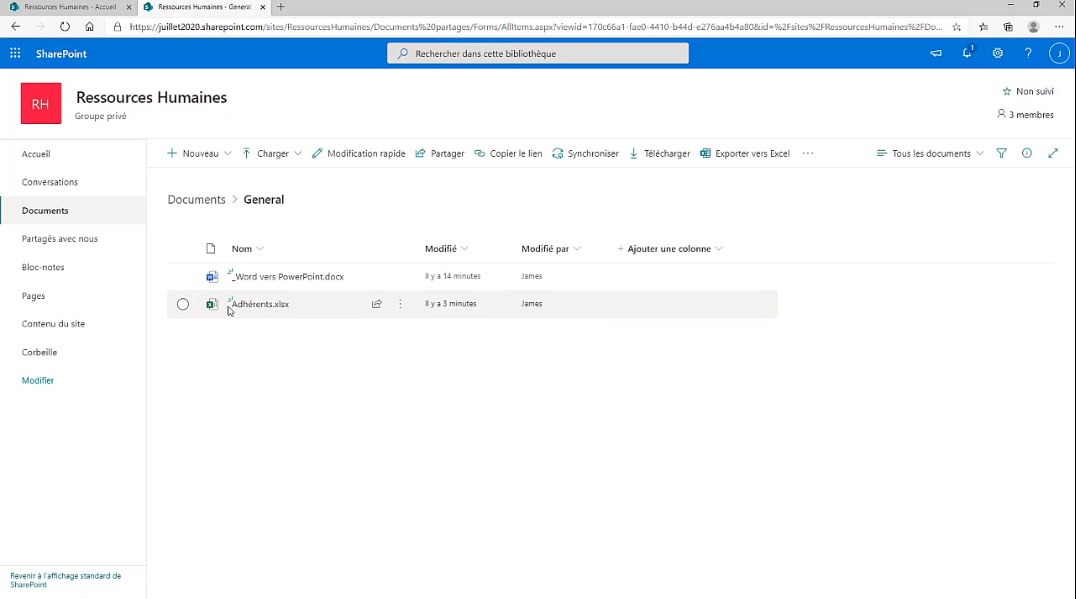Viewport: 1076px width, 599px height.
Task: Click the Non suivi star icon
Action: pos(1007,91)
